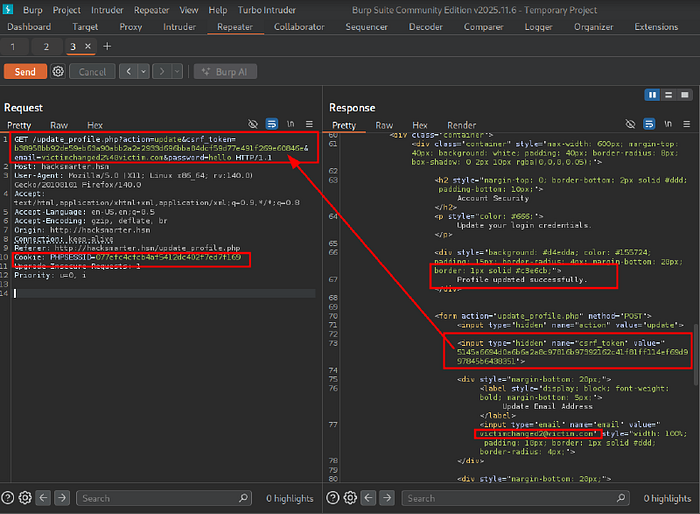Toggle hide non-printable characters in Request panel

pyautogui.click(x=253, y=125)
